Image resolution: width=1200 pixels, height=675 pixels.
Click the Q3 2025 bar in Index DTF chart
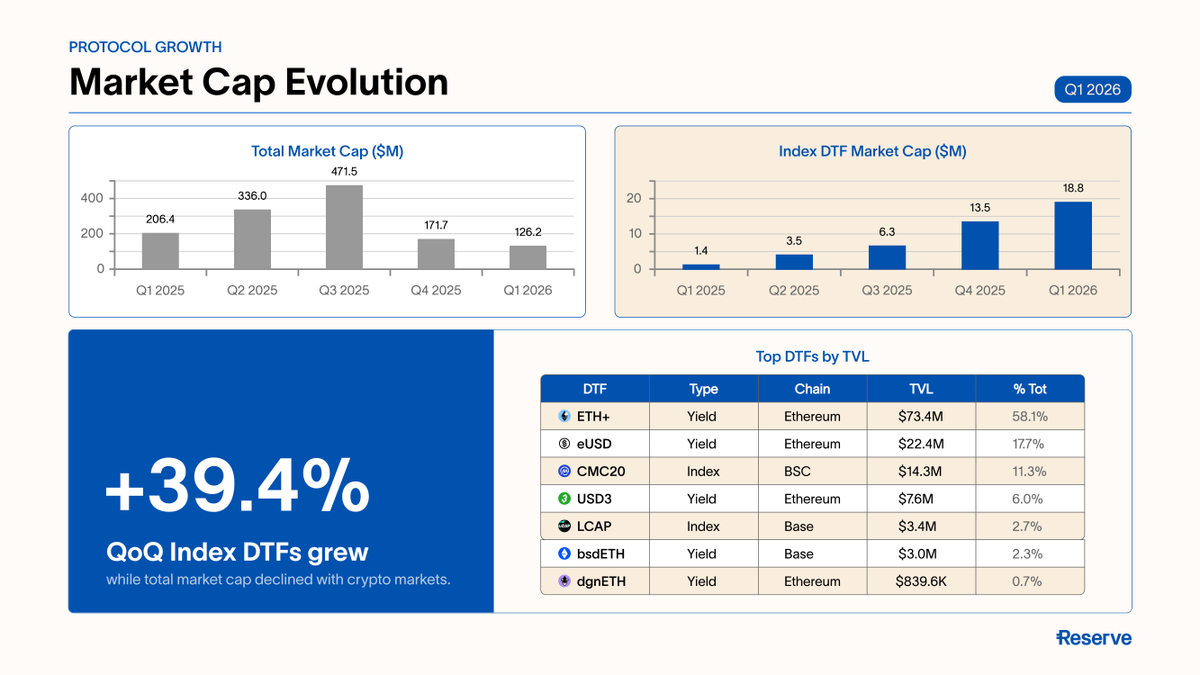coord(887,258)
